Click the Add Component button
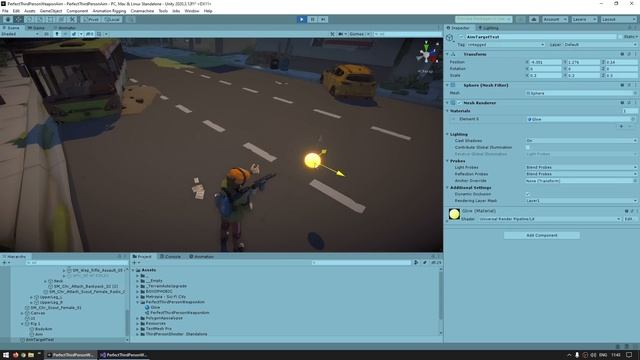This screenshot has height=360, width=640. (x=542, y=236)
